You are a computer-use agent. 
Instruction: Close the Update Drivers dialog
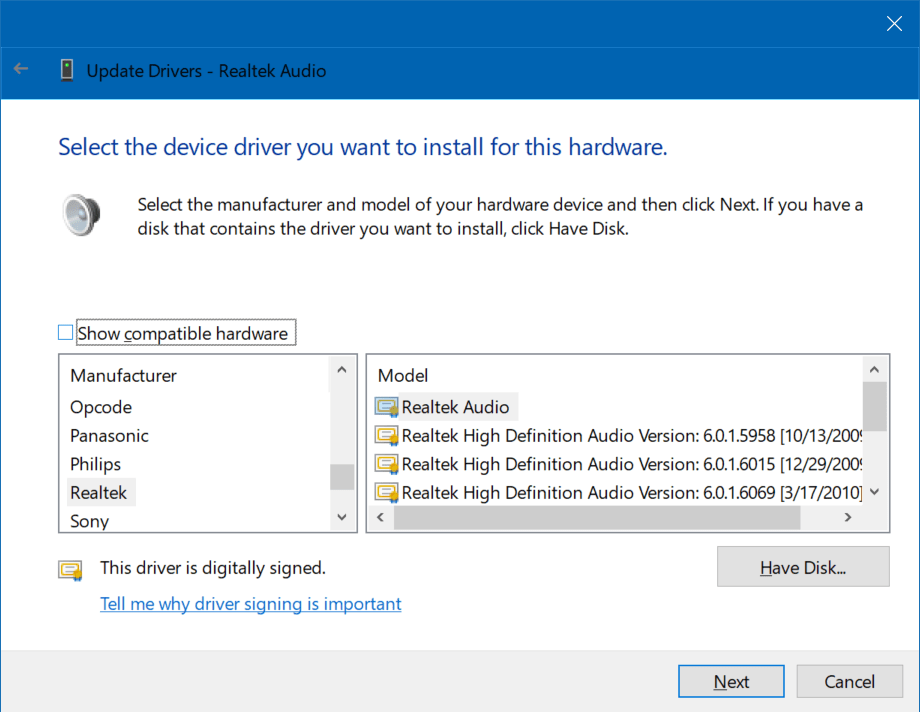[894, 23]
